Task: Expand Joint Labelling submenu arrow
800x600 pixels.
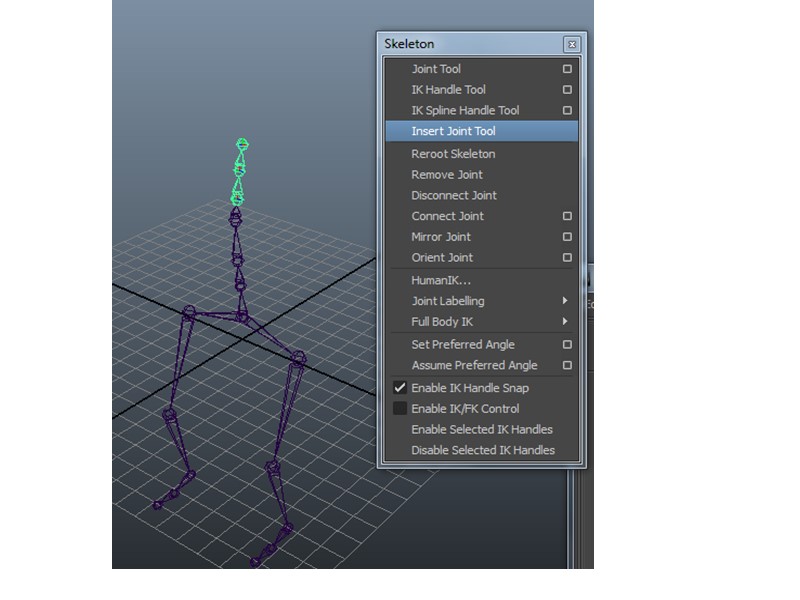Action: coord(565,301)
